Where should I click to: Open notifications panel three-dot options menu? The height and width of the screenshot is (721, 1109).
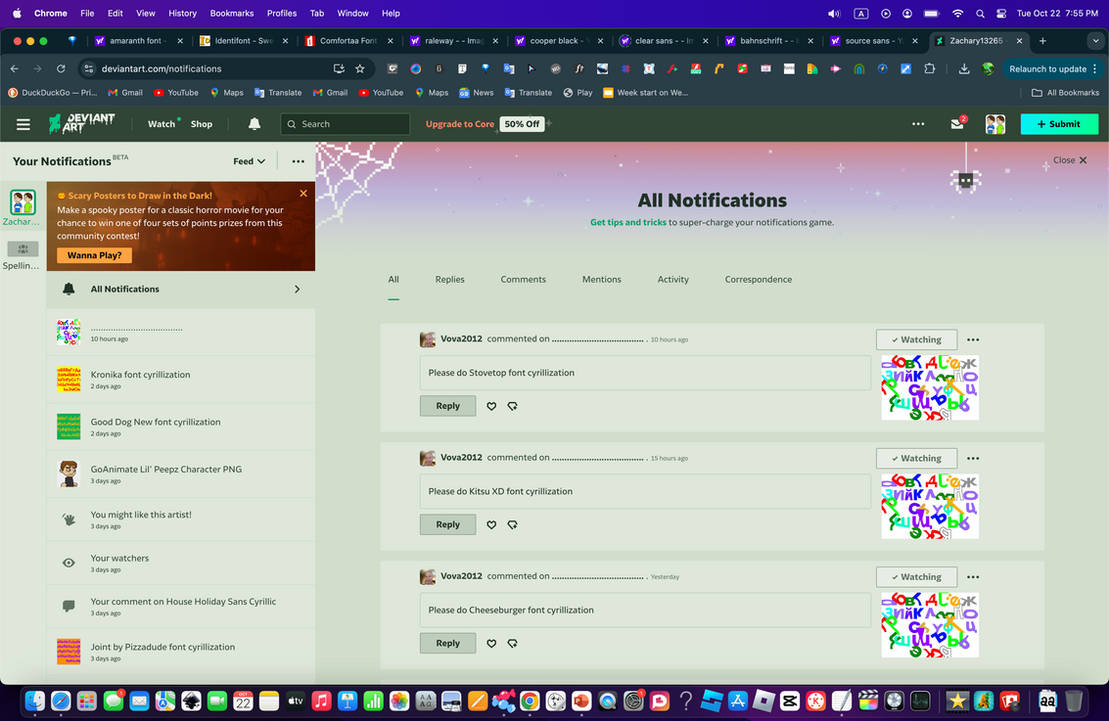[298, 161]
